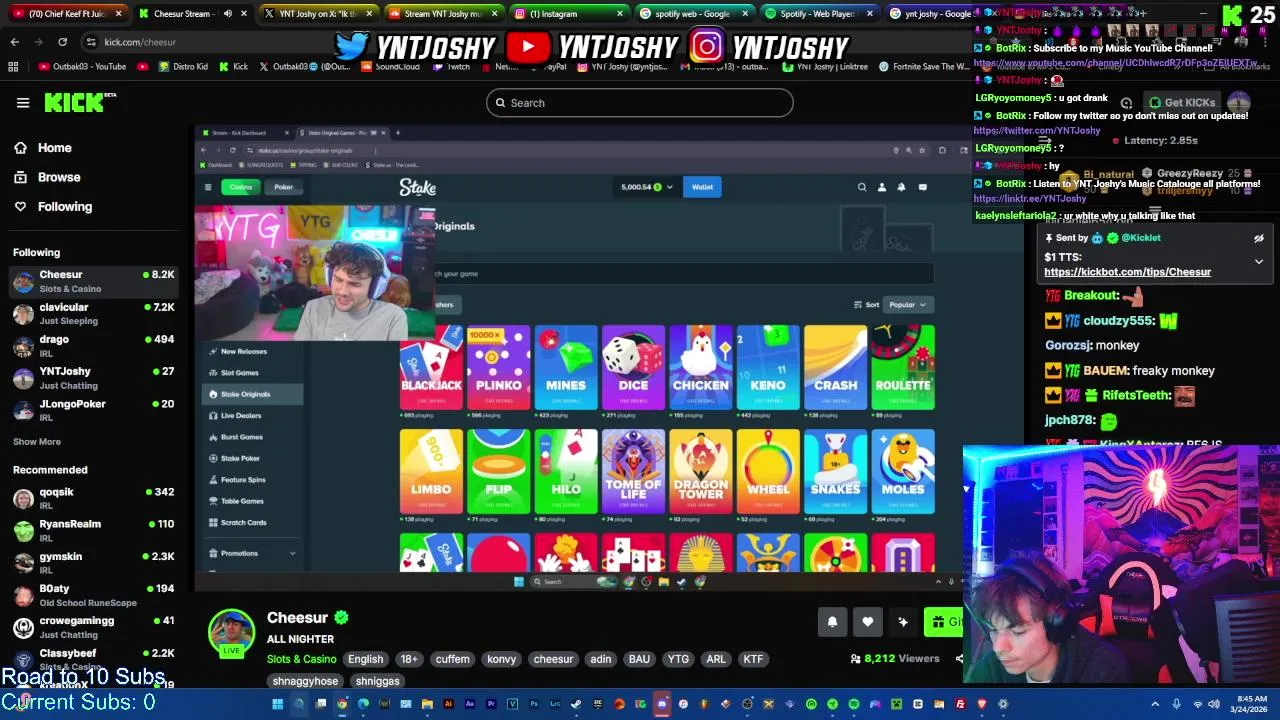Viewport: 1280px width, 720px height.
Task: Click the konvy tag
Action: coord(501,659)
